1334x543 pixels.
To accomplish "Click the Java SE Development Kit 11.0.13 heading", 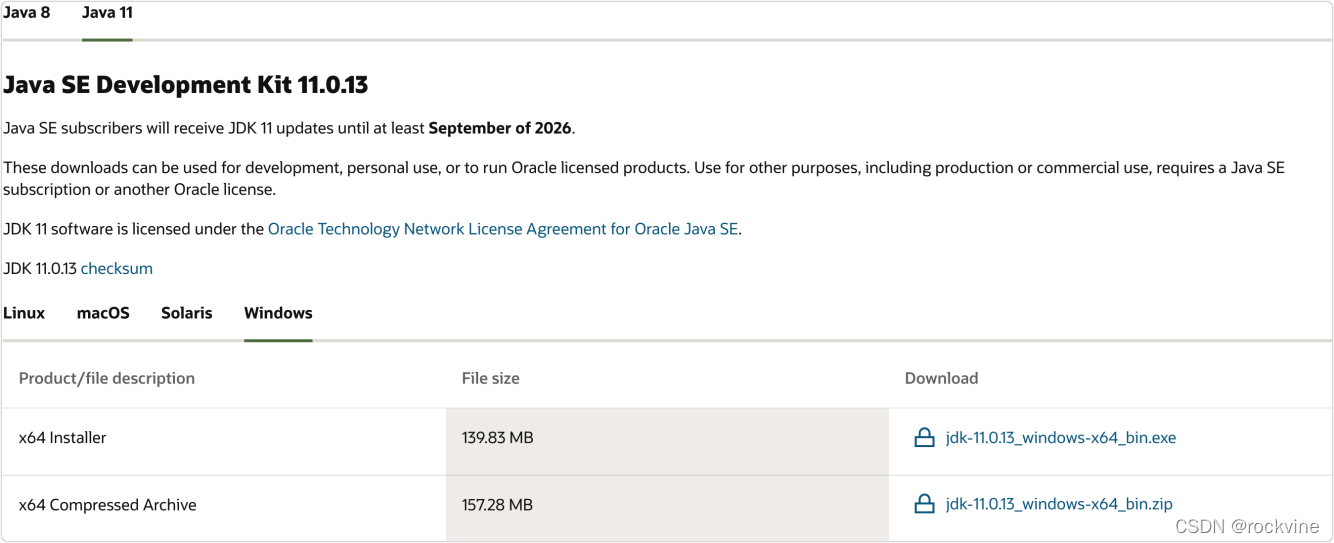I will pyautogui.click(x=186, y=85).
